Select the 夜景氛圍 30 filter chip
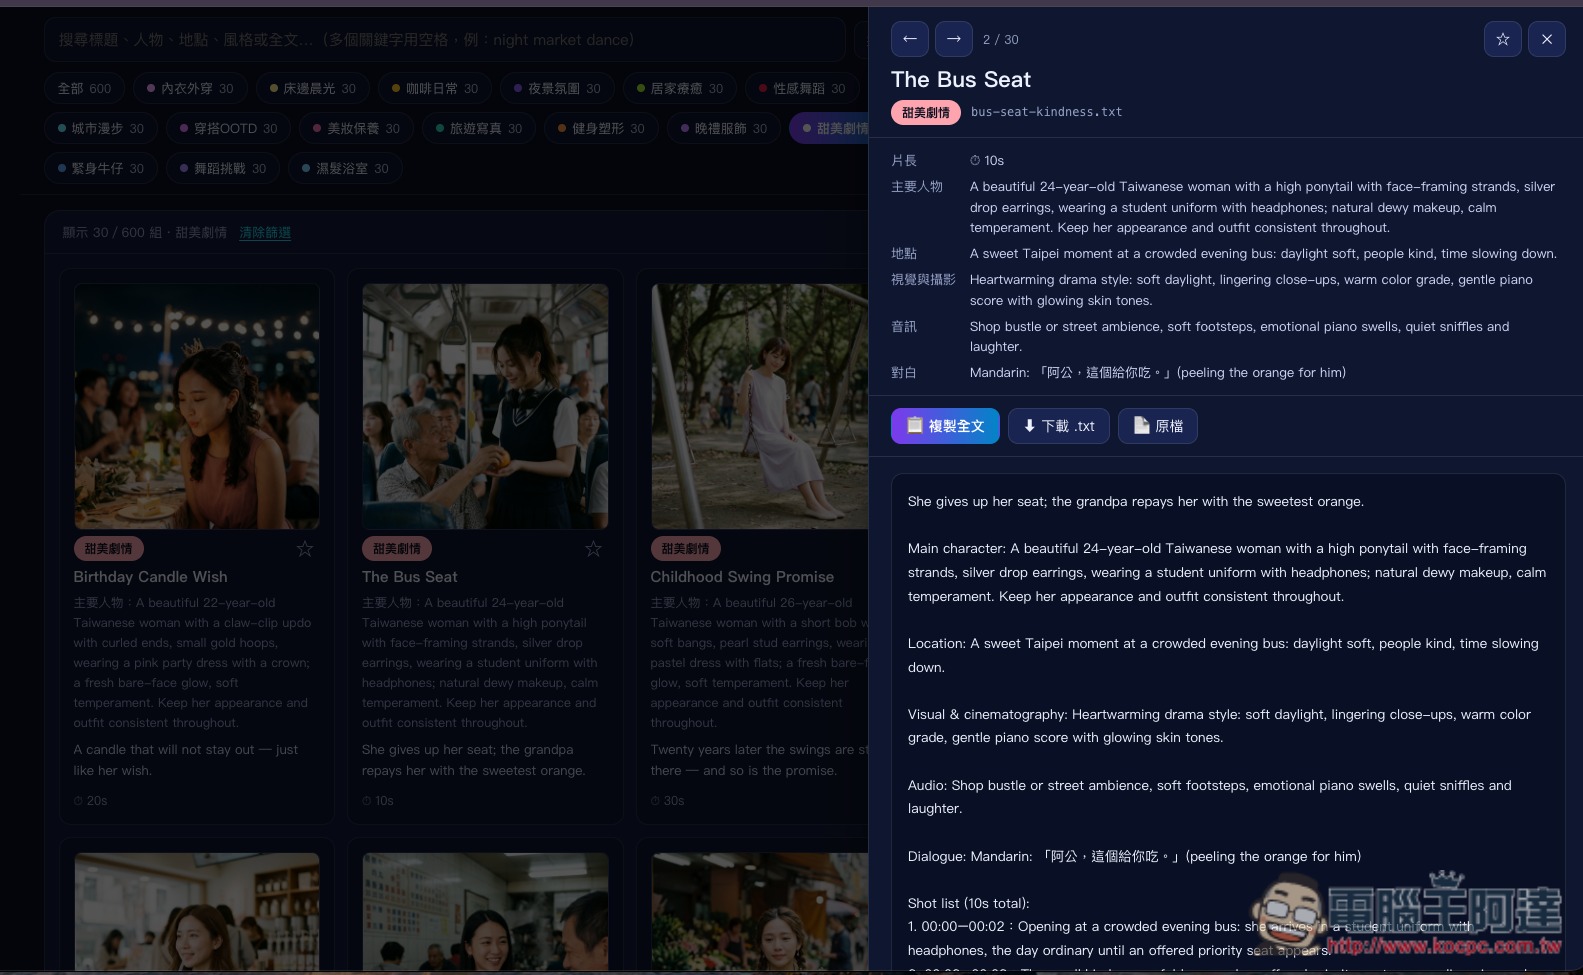1583x975 pixels. click(x=557, y=88)
